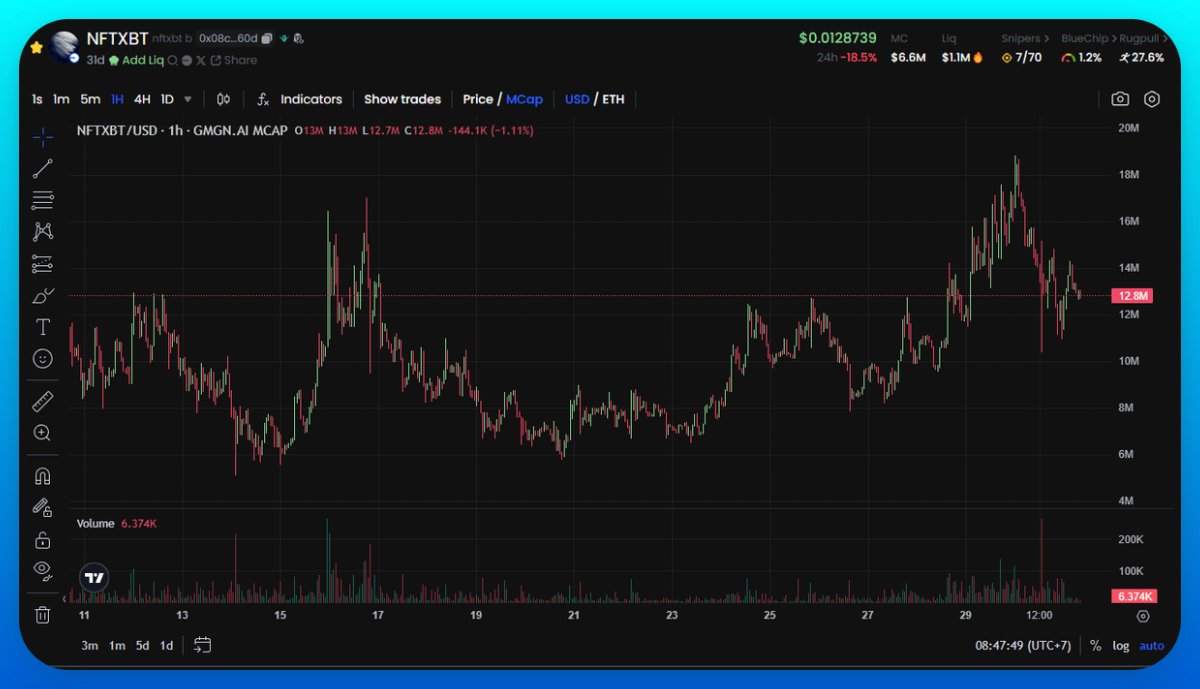
Task: Open time axis settings gear icon
Action: [1144, 616]
